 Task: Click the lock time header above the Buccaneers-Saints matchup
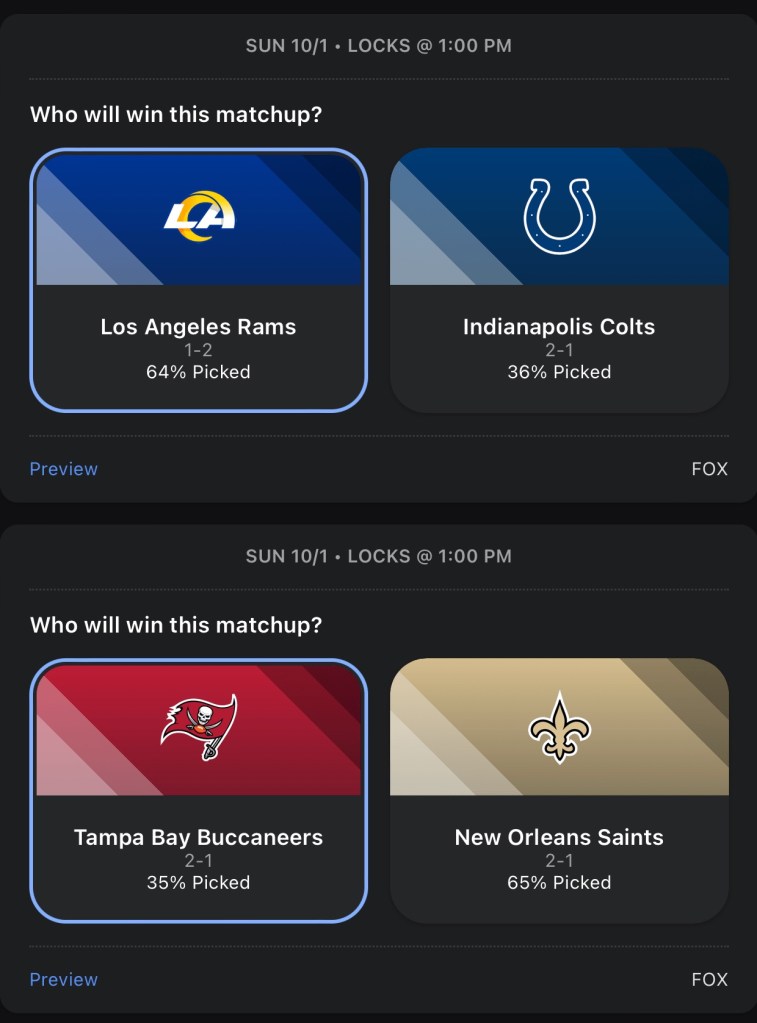pyautogui.click(x=379, y=556)
